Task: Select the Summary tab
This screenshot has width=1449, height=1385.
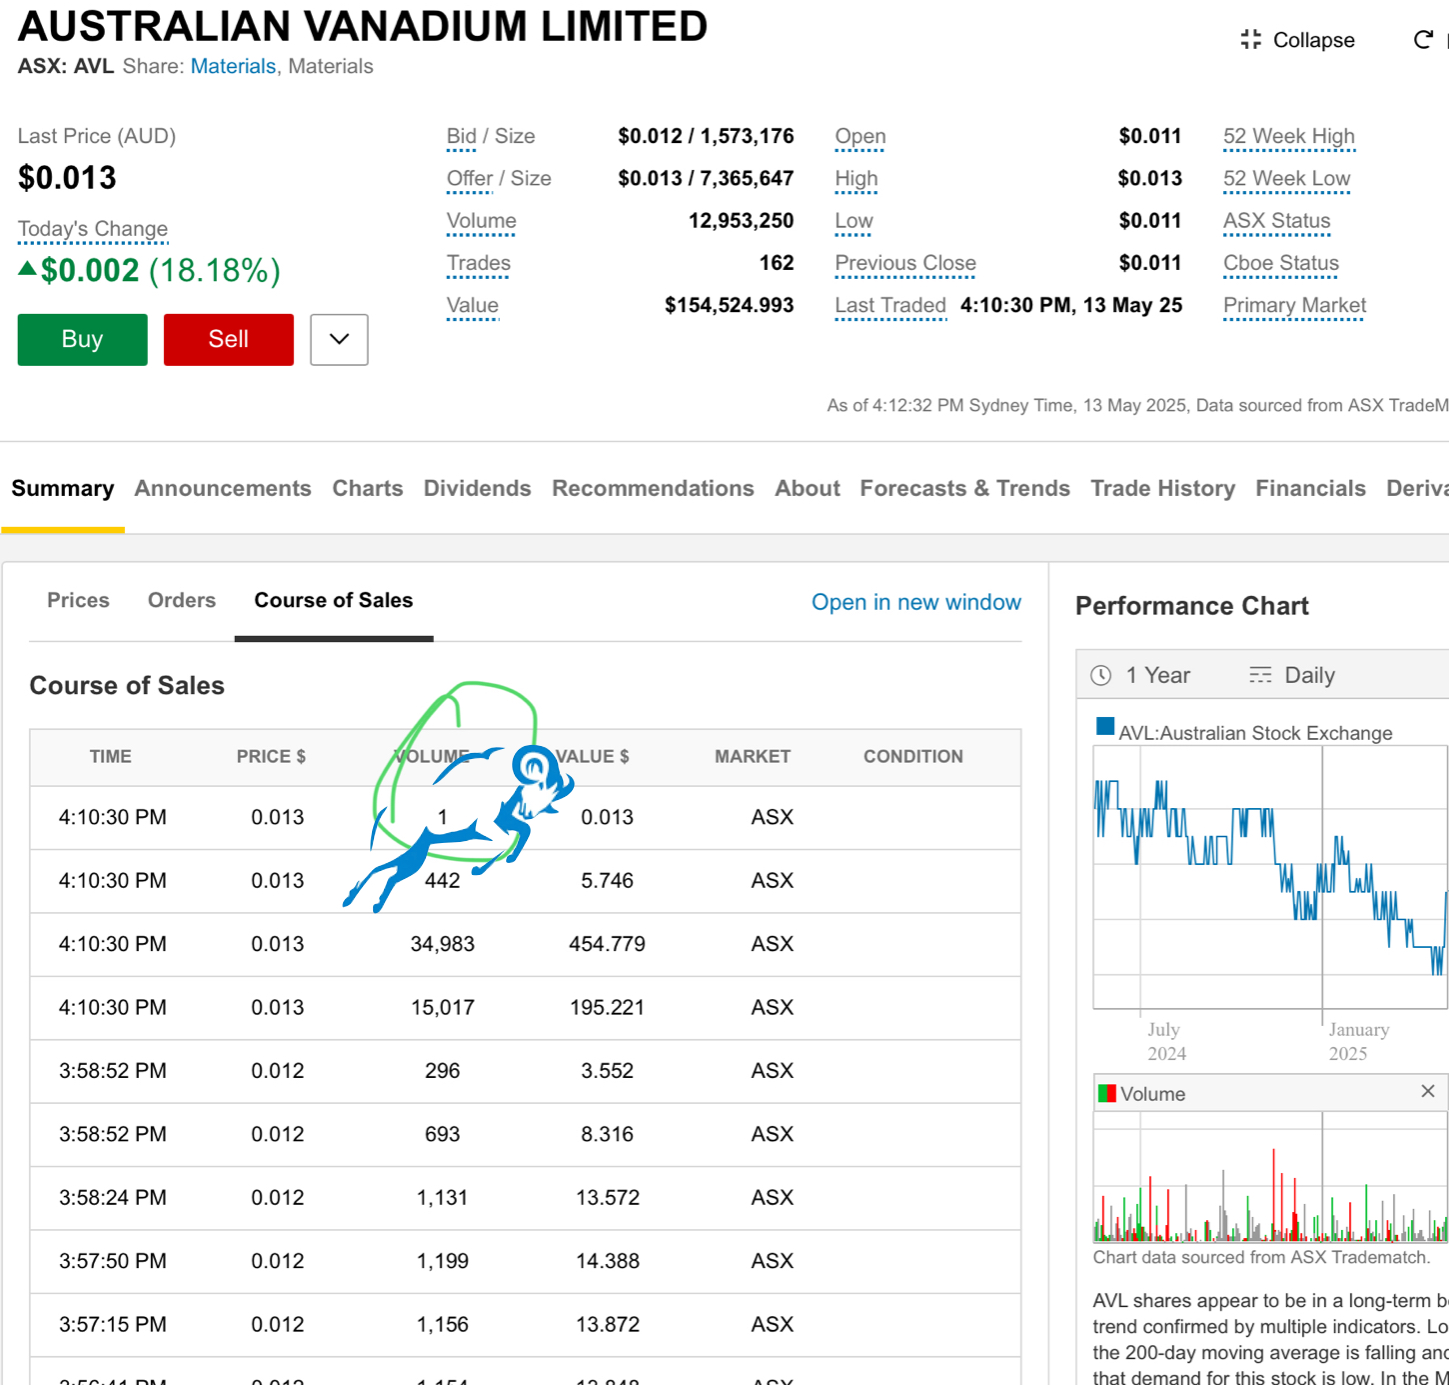Action: pyautogui.click(x=63, y=488)
